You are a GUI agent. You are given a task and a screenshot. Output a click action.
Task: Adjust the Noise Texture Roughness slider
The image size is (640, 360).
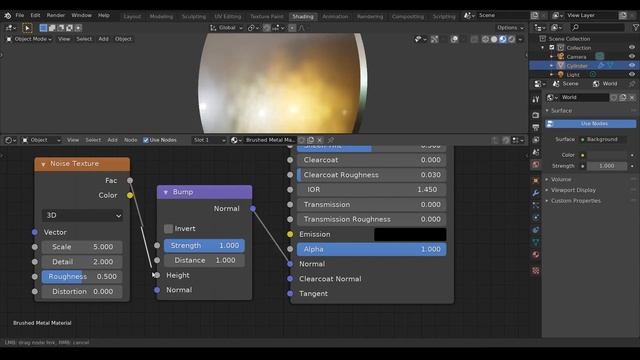click(82, 276)
